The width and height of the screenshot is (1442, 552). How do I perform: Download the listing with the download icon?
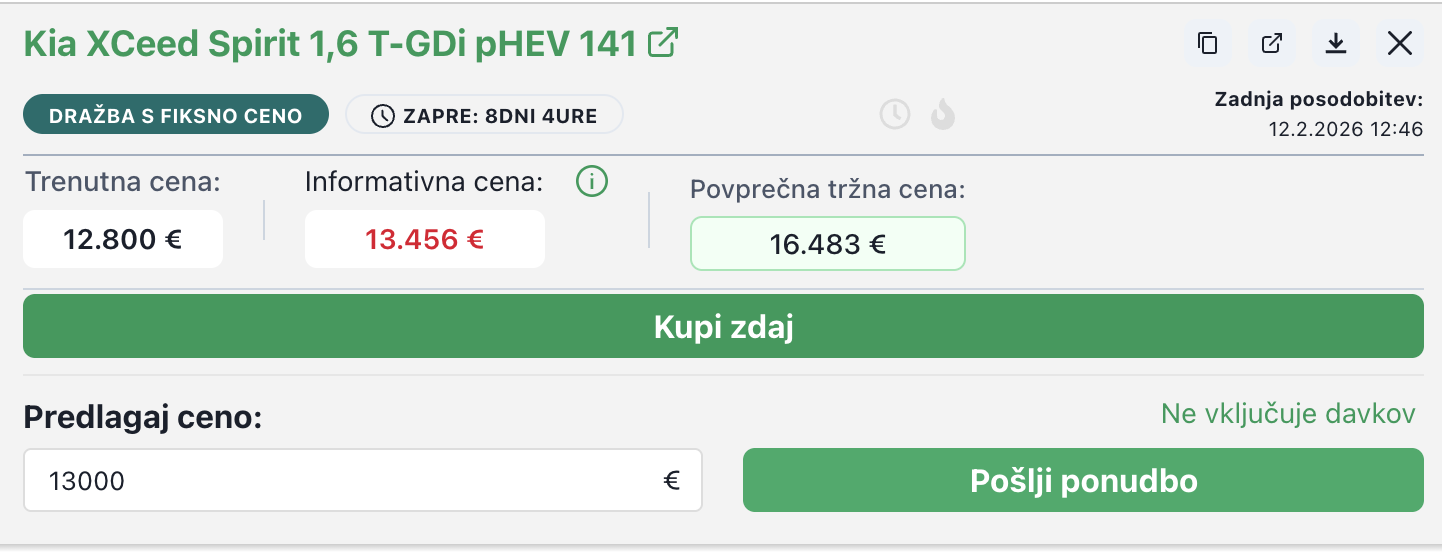(x=1336, y=44)
